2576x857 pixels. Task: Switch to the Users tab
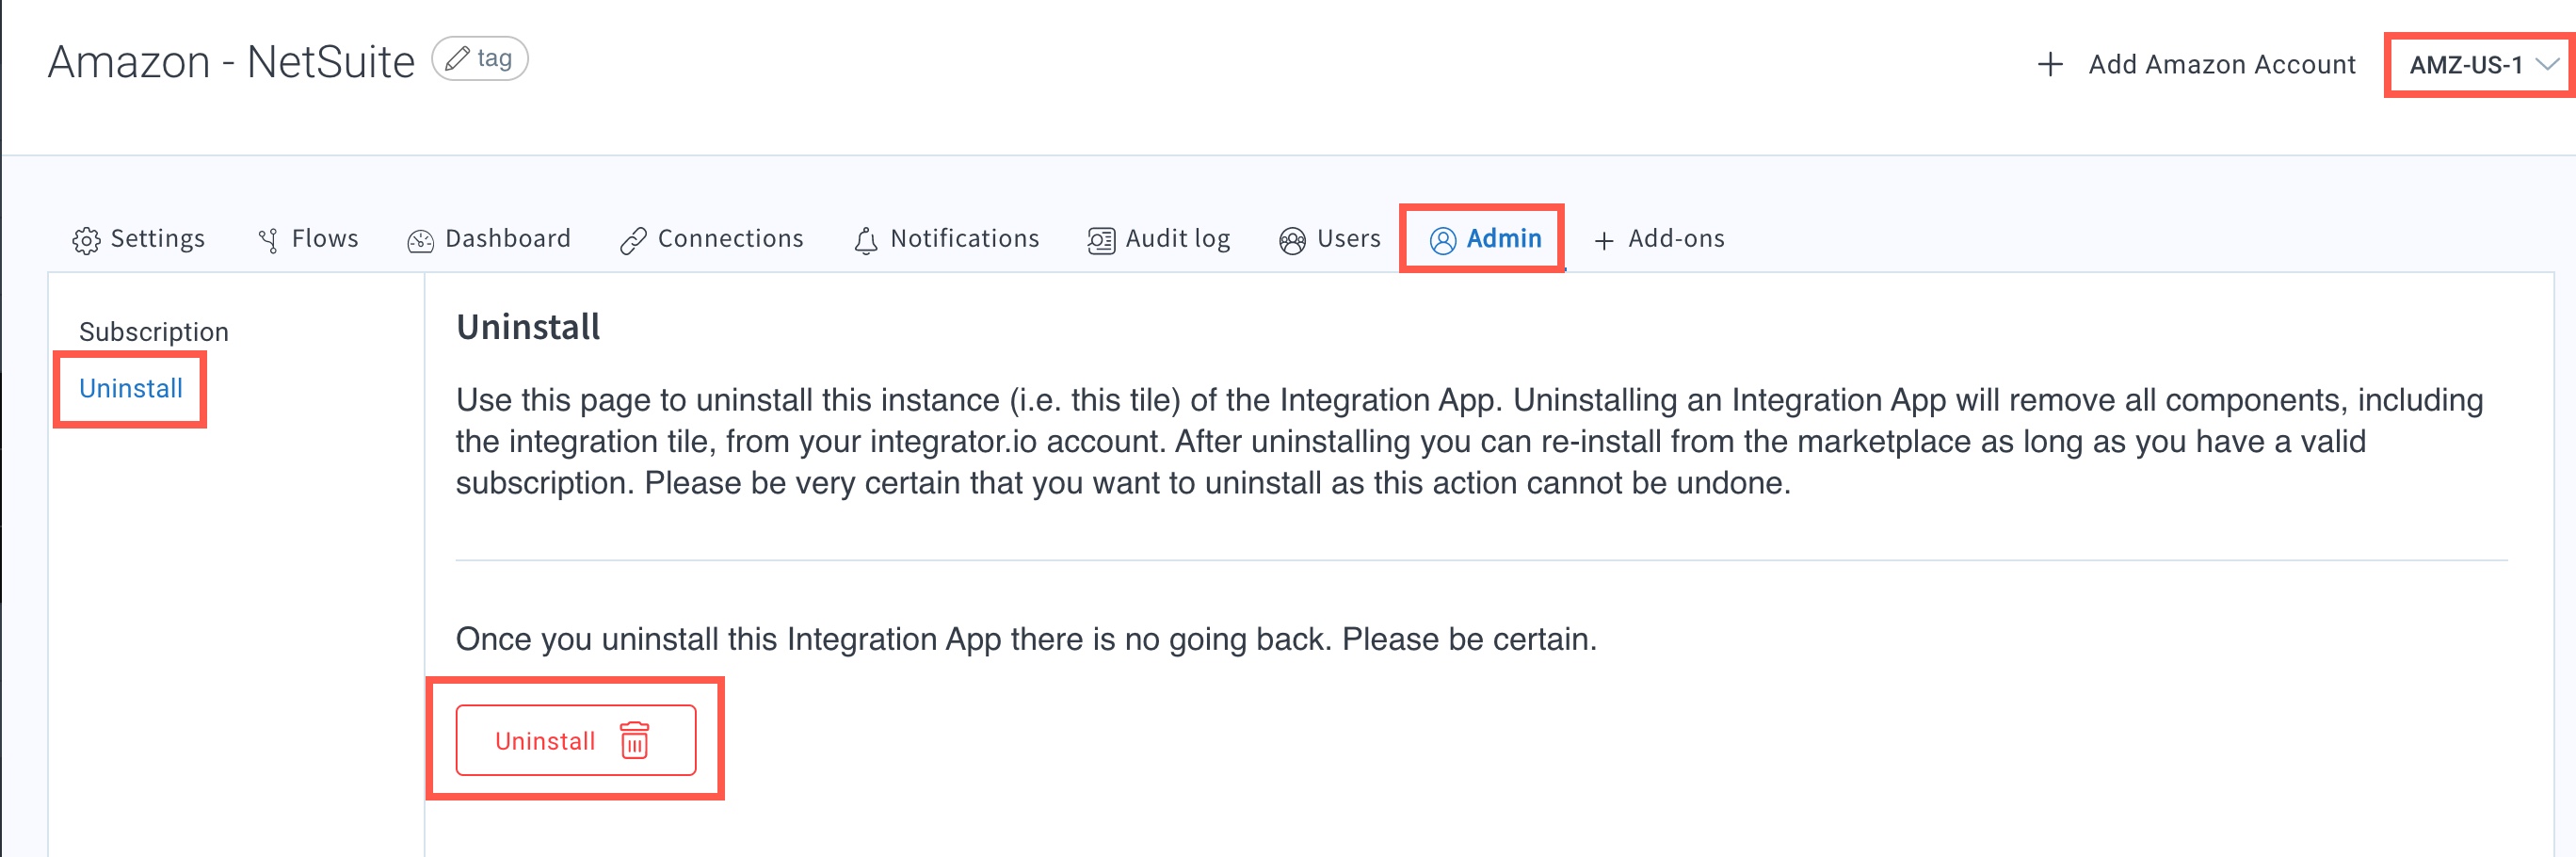1330,239
